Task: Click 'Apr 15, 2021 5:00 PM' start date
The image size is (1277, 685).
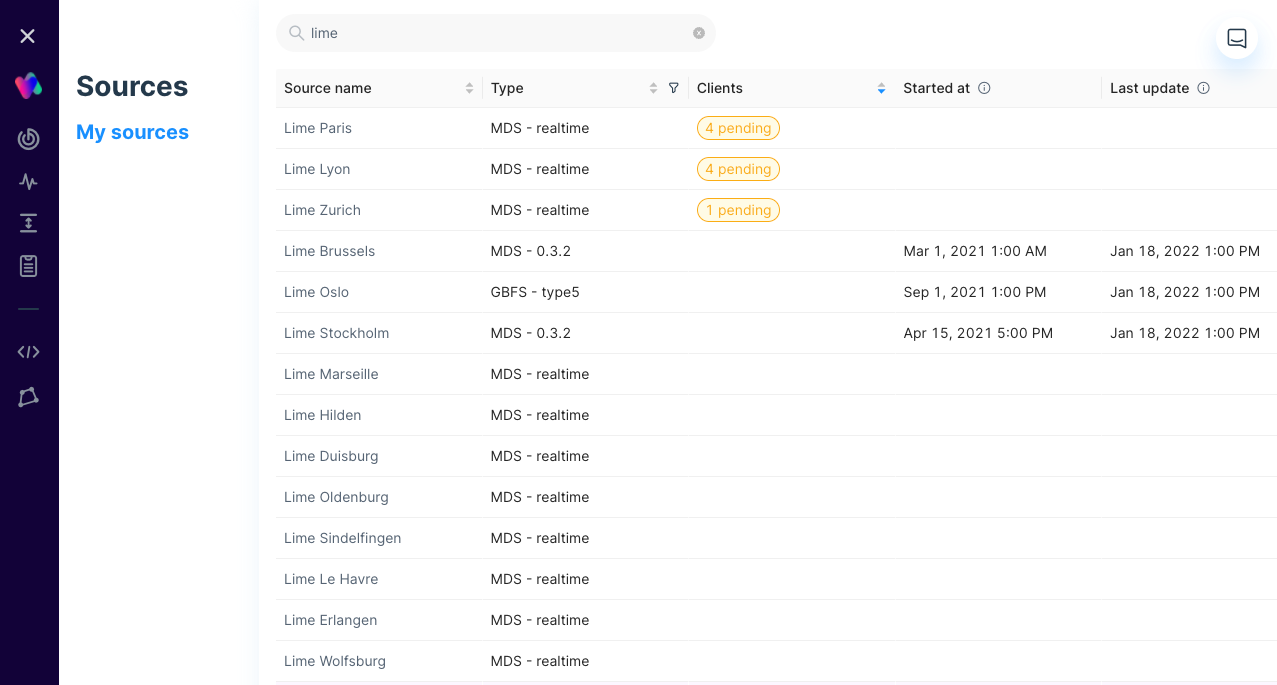Action: 978,333
